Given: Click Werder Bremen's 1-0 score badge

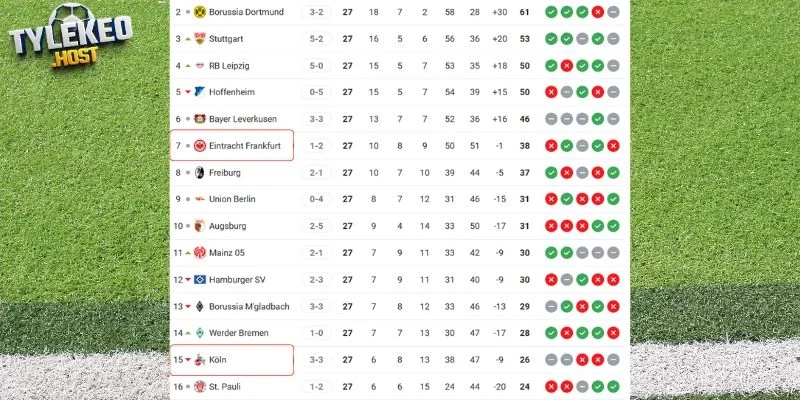Looking at the screenshot, I should coord(317,332).
